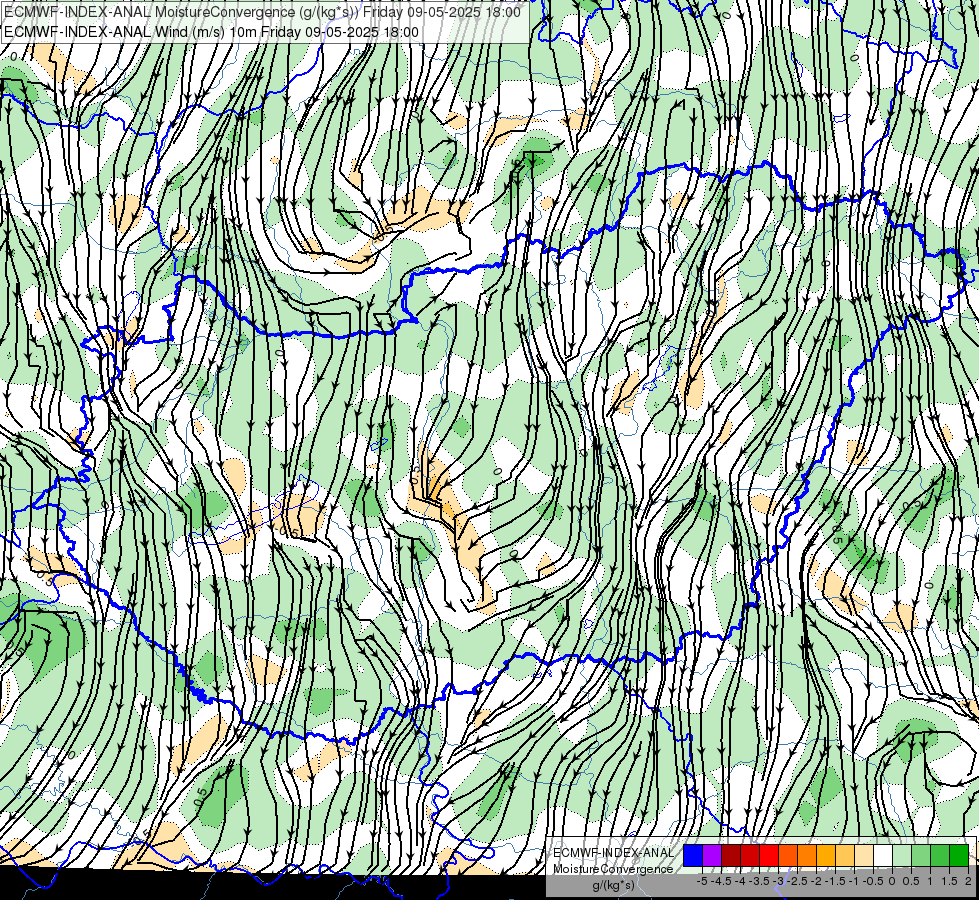Click the -4.5 legend scale value
Screen dimensions: 979x900
[x=721, y=881]
